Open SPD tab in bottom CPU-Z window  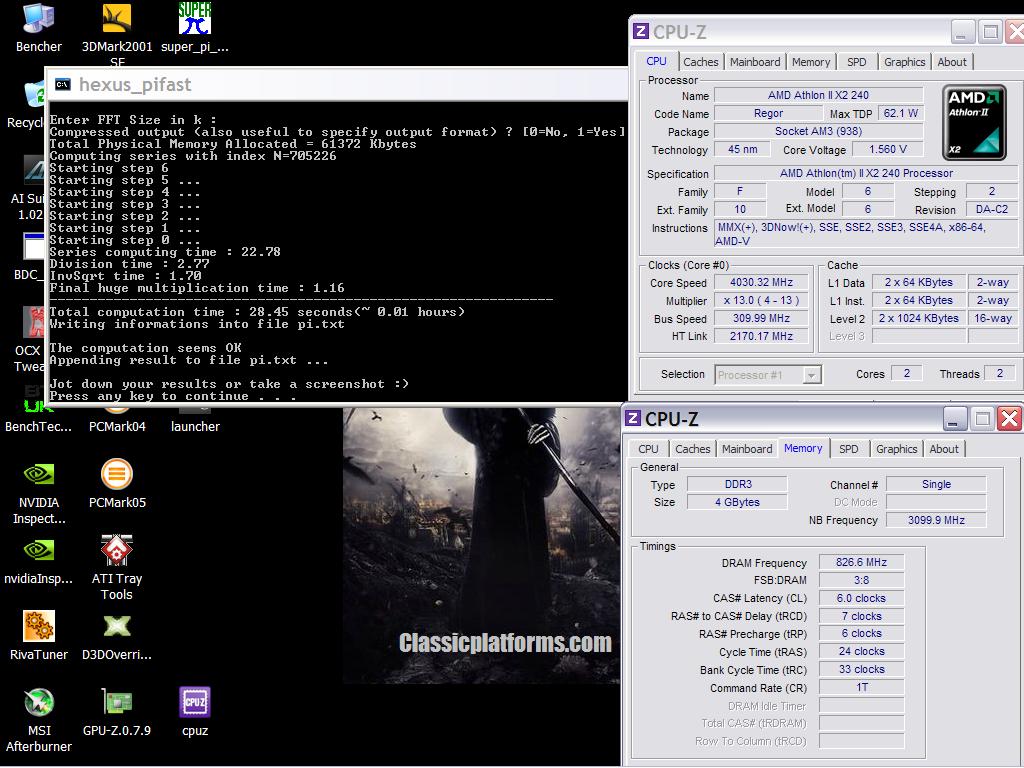849,449
